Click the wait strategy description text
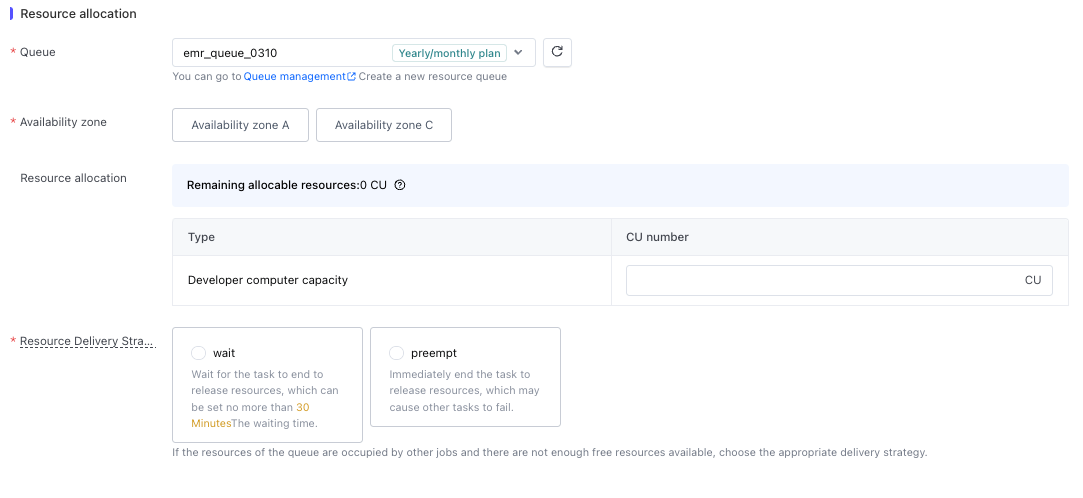Viewport: 1083px width, 498px height. tap(267, 399)
